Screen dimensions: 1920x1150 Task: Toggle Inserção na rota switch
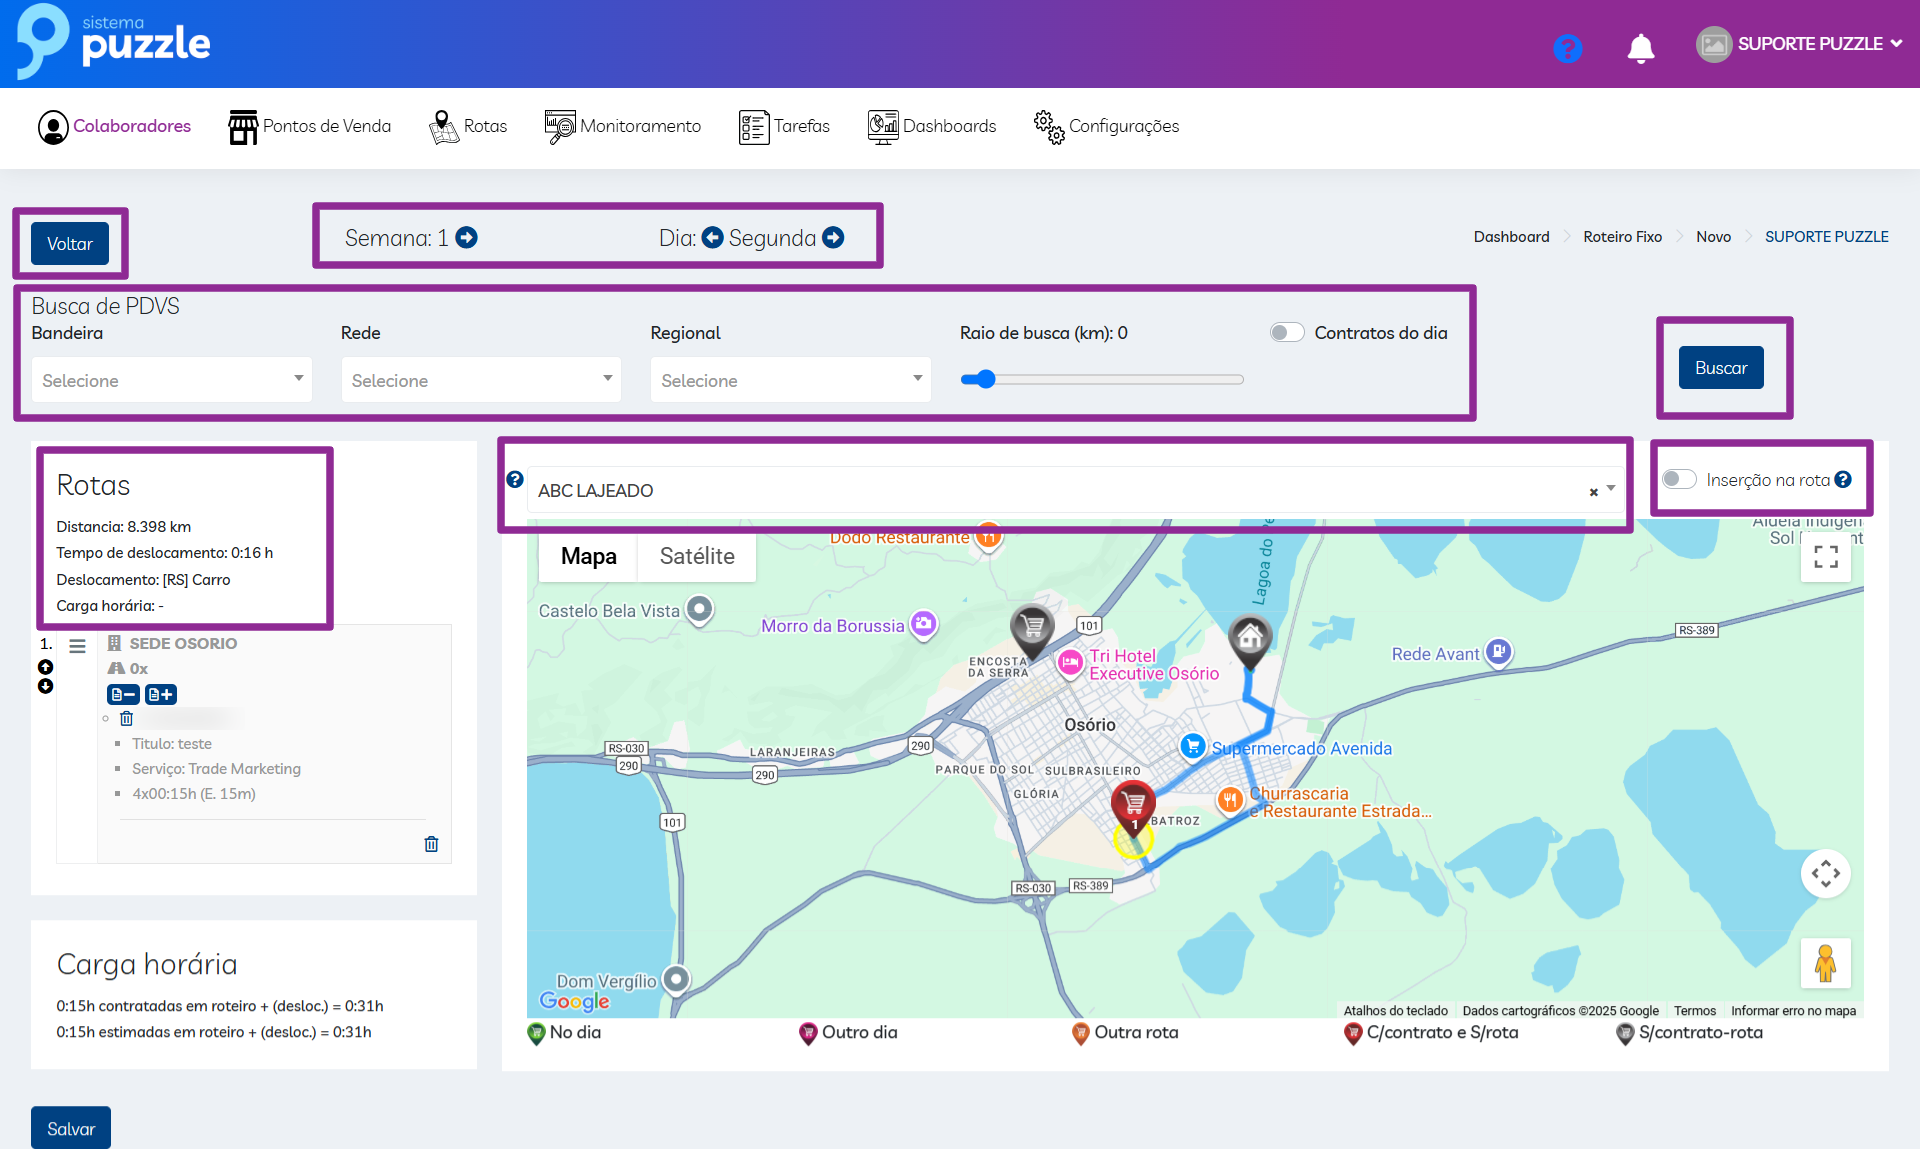(1679, 479)
